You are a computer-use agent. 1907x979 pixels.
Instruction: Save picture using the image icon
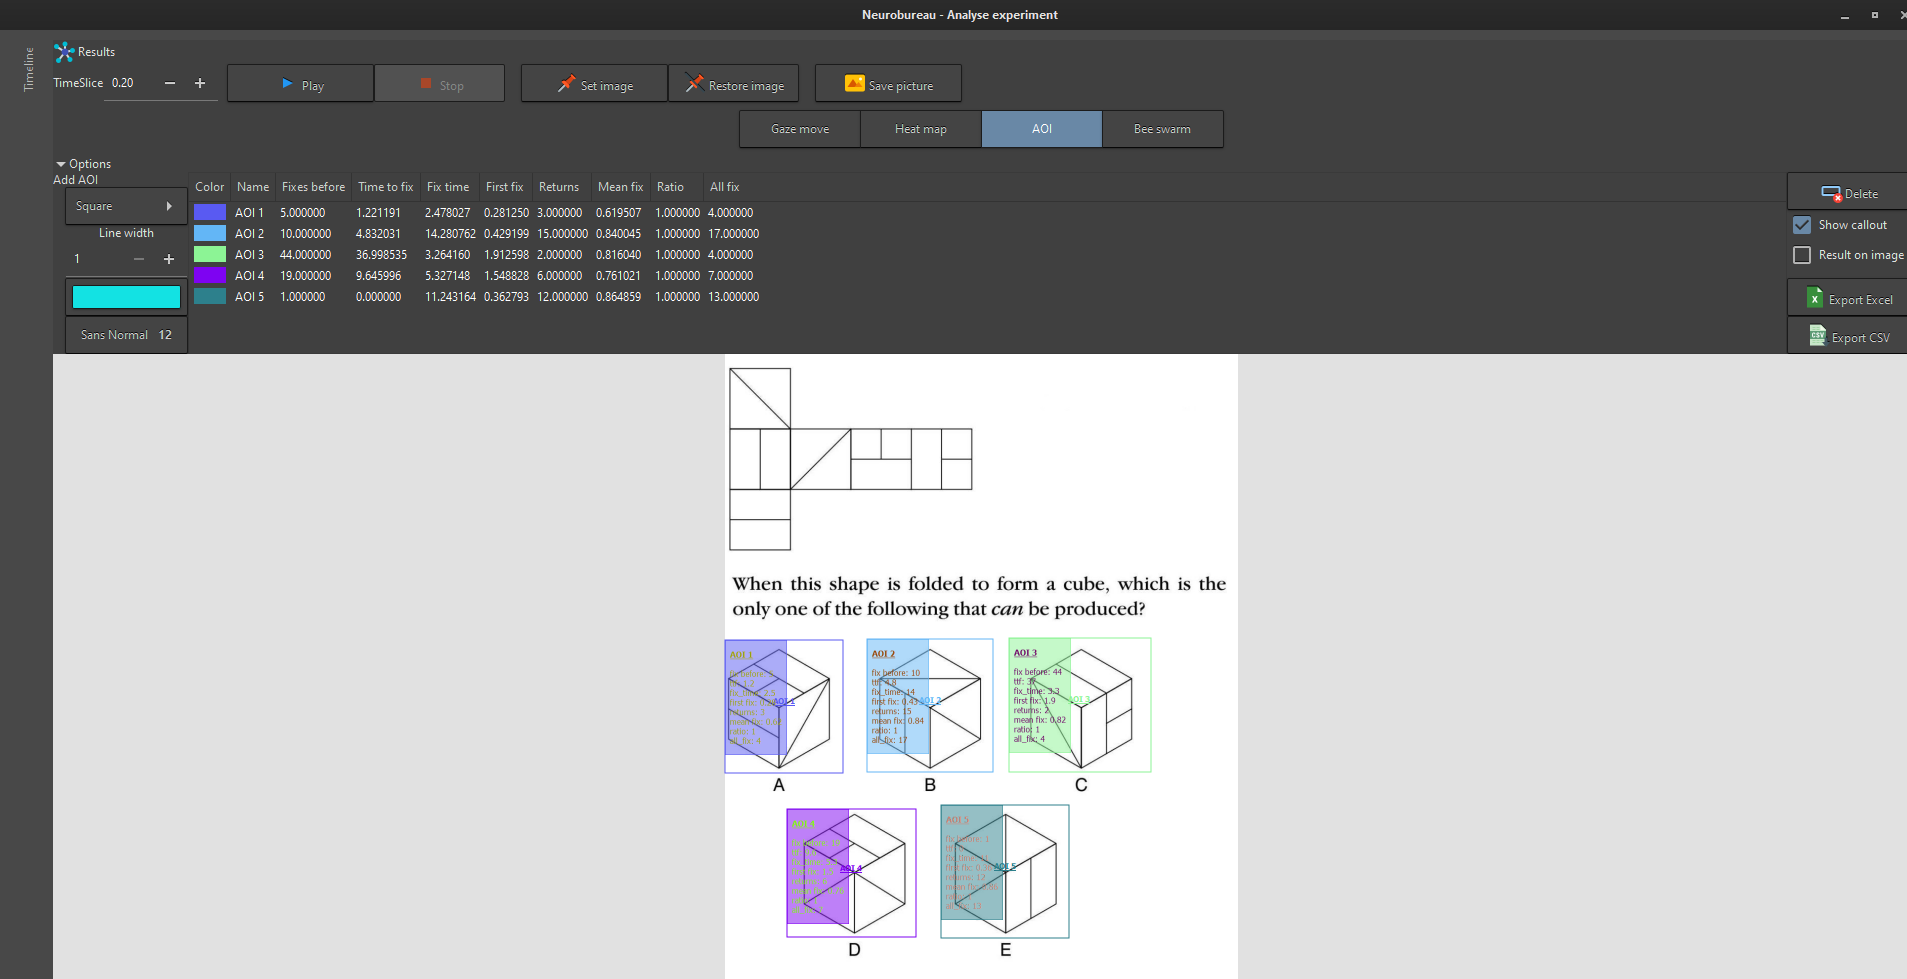(854, 84)
